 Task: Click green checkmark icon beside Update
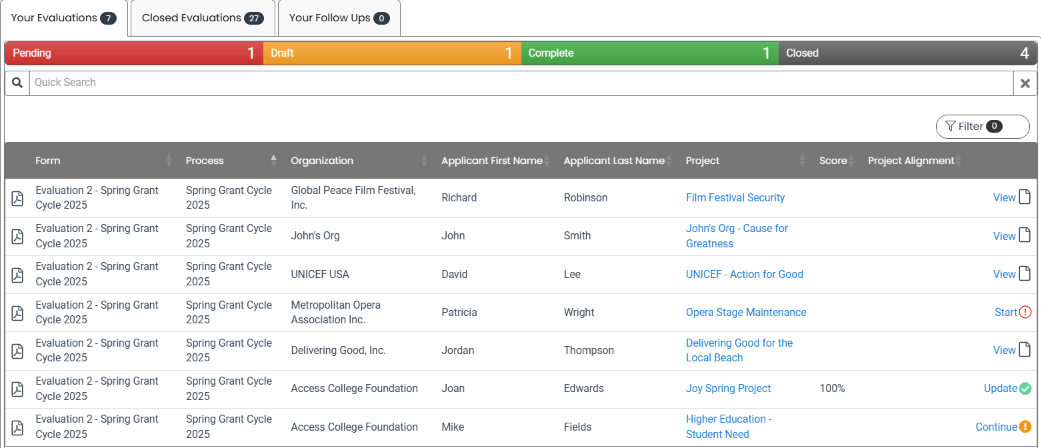coord(1025,388)
